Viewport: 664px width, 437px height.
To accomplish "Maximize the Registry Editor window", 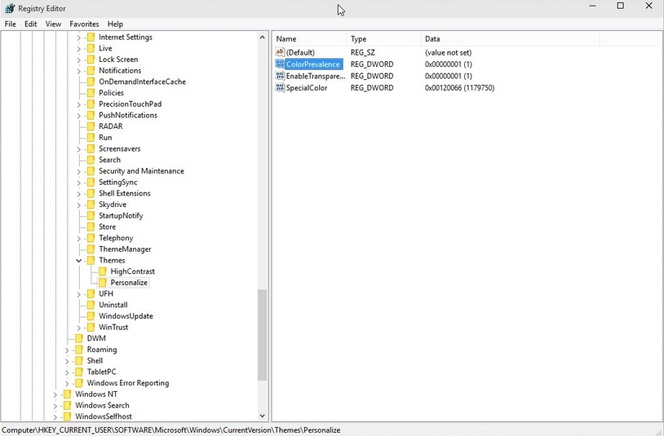I will [x=620, y=6].
